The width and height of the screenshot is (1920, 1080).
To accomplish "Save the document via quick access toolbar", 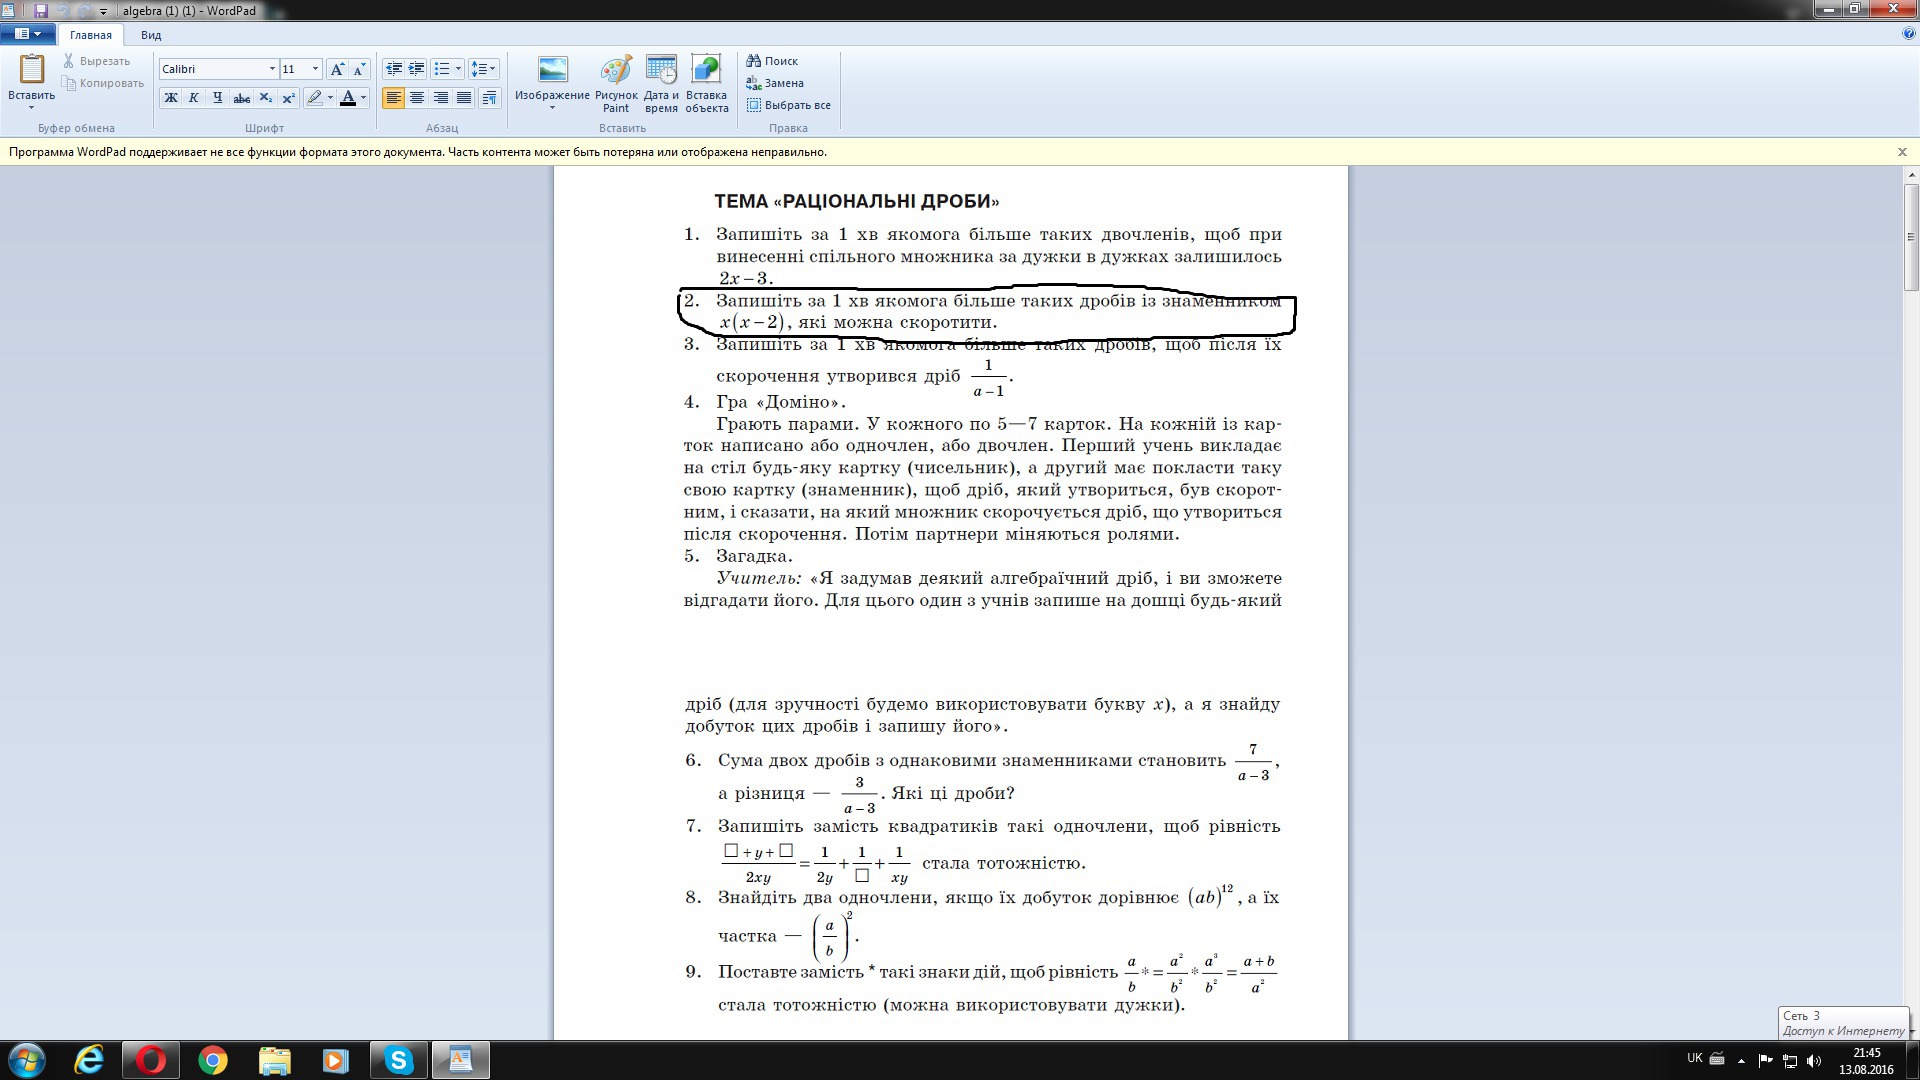I will (41, 11).
